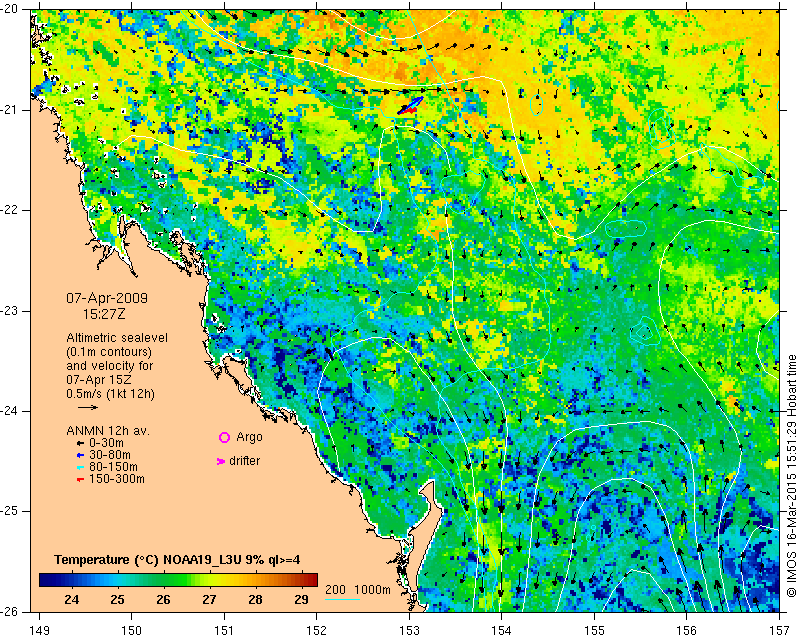Click the longitude axis label 149

coord(39,631)
